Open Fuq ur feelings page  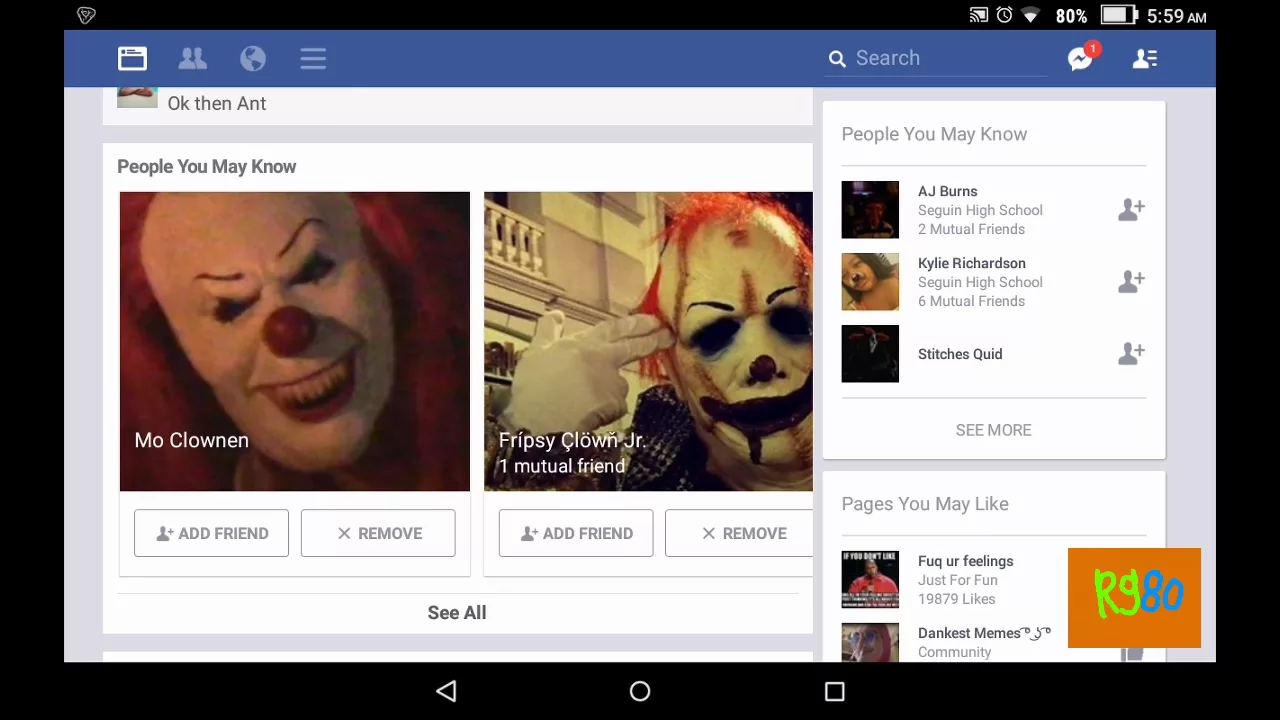[965, 561]
